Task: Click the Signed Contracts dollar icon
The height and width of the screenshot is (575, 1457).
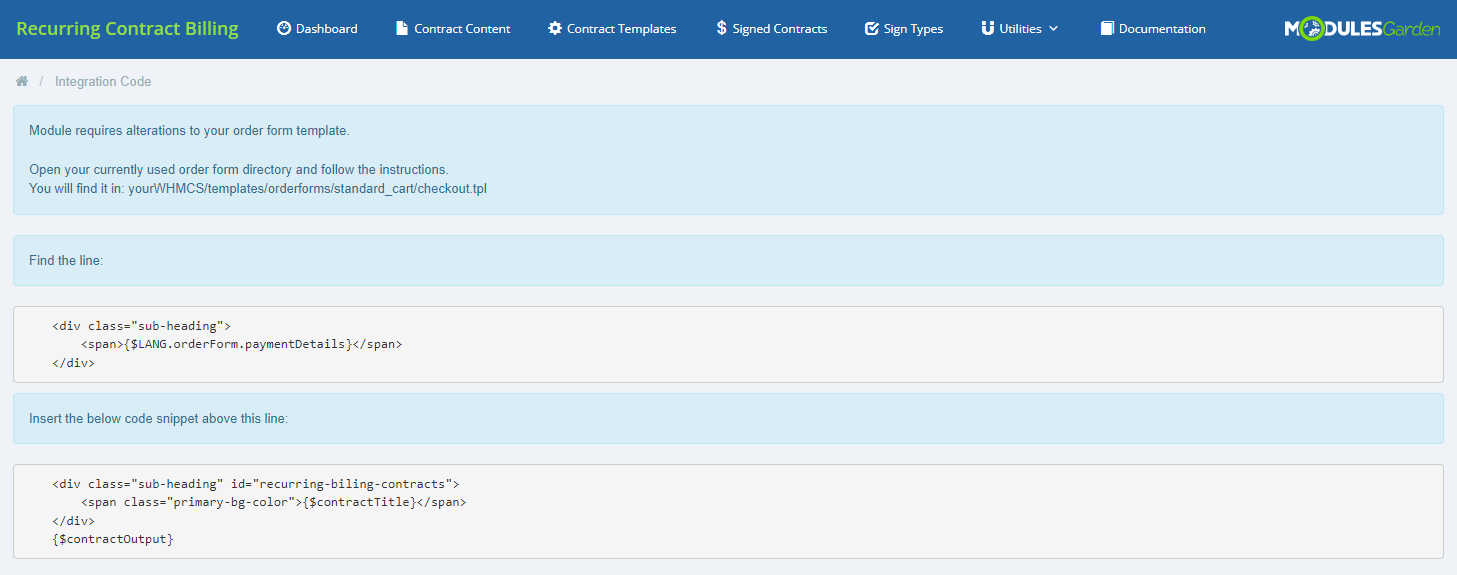Action: click(721, 29)
